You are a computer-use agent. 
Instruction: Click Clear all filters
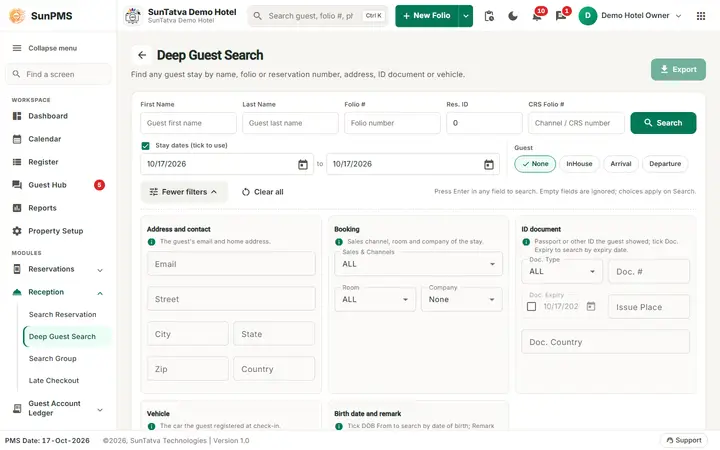[x=263, y=192]
